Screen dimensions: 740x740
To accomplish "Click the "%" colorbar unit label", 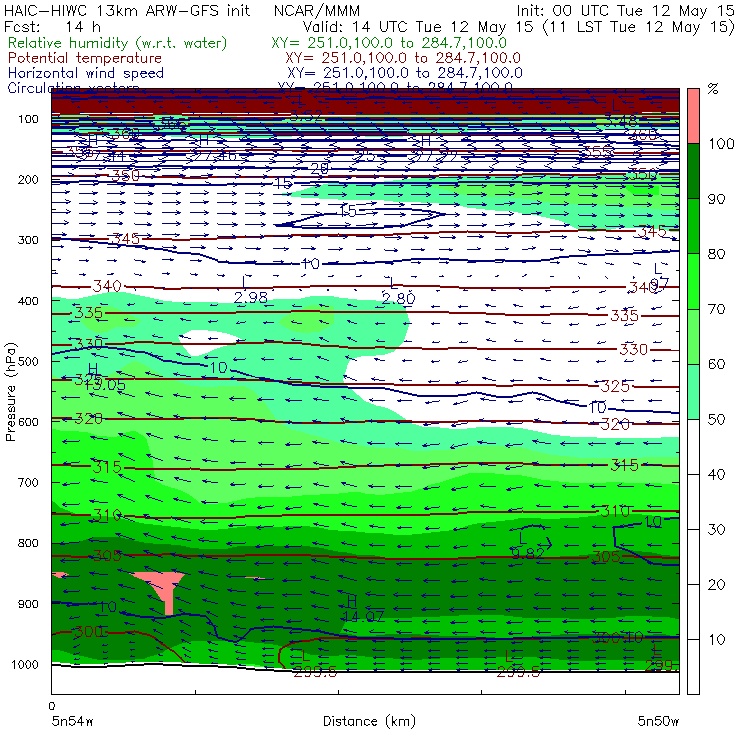I will [x=713, y=89].
